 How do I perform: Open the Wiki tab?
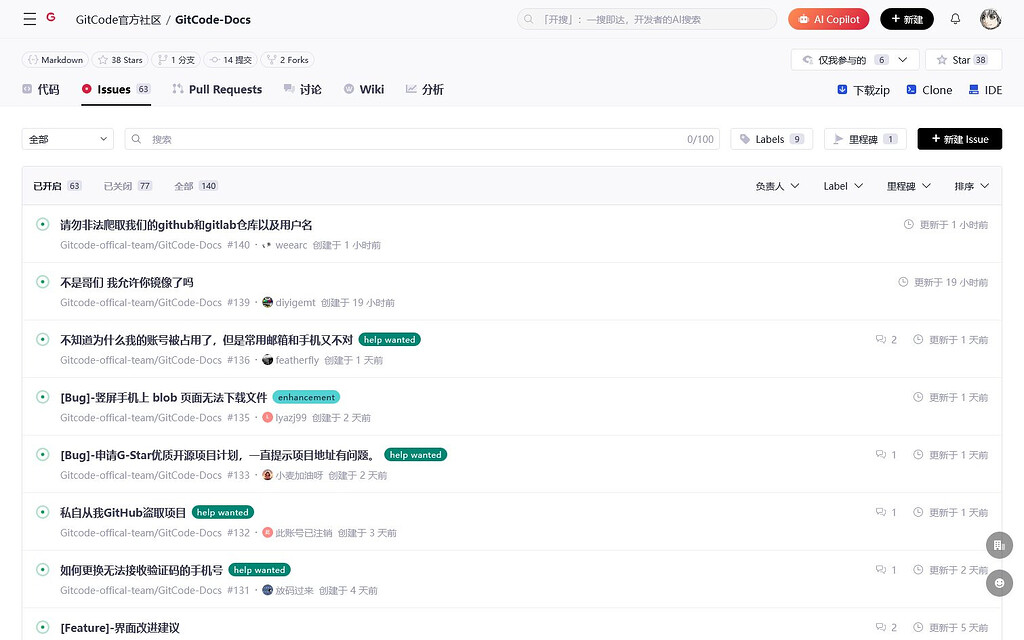364,89
